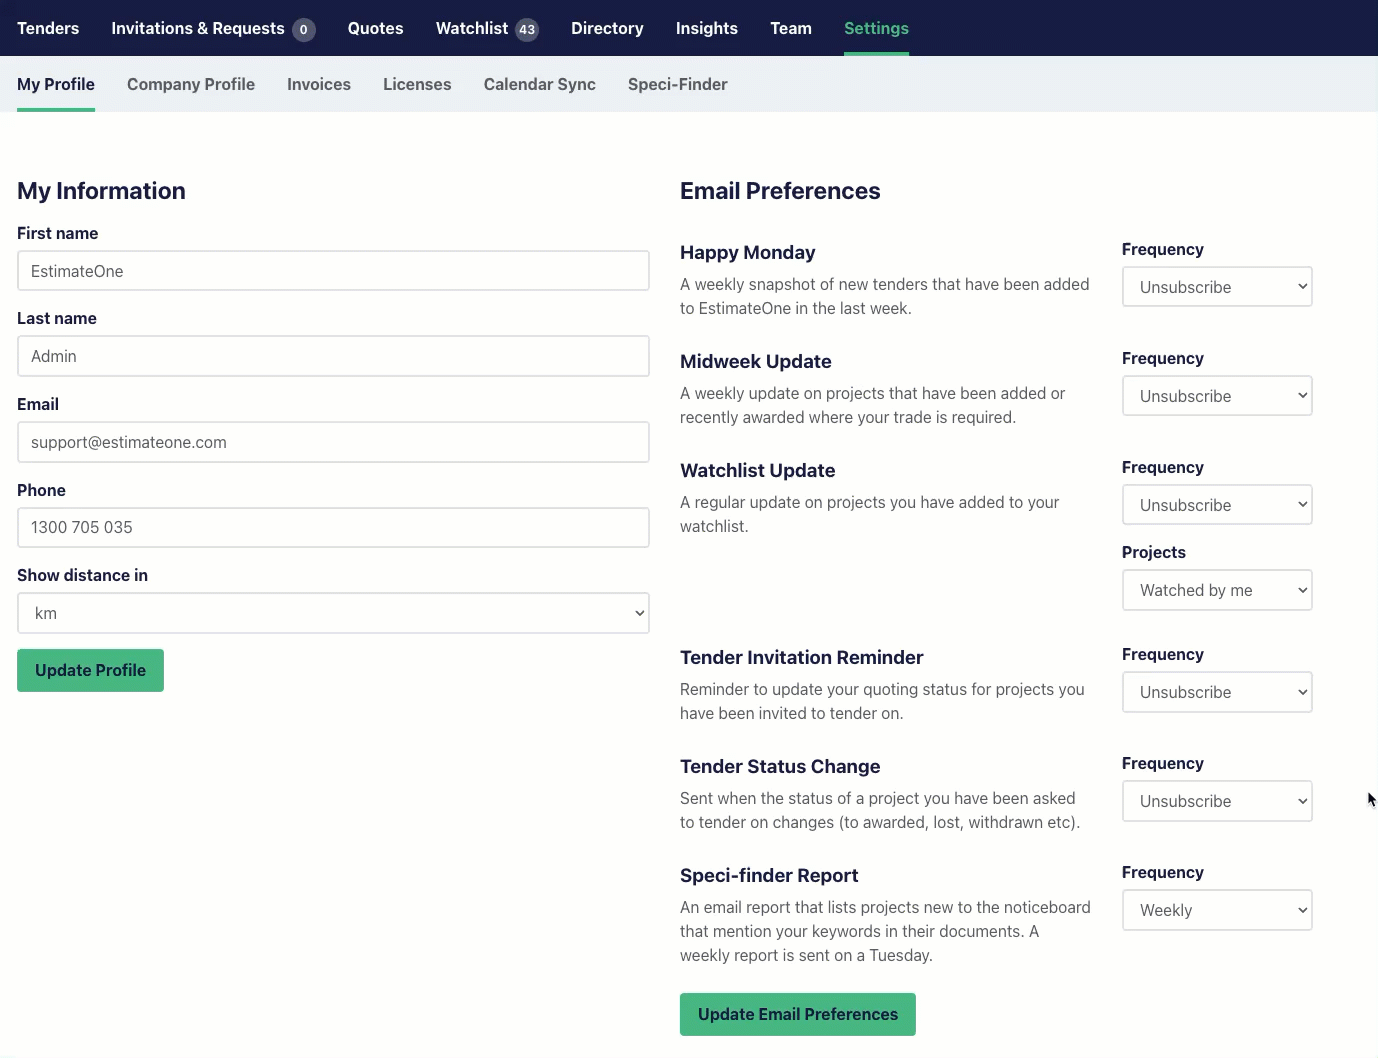Click the Show distance in label

(82, 575)
